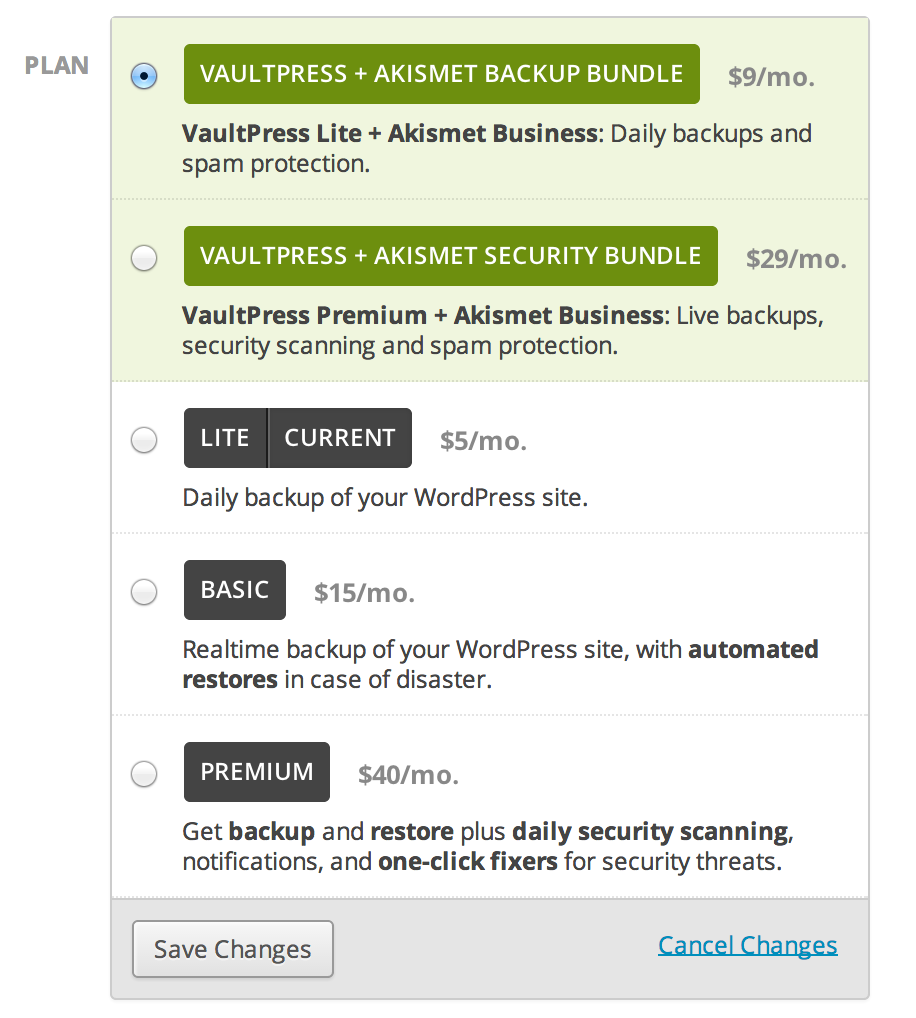Click the PLAN section label
Image resolution: width=916 pixels, height=1018 pixels.
(57, 66)
